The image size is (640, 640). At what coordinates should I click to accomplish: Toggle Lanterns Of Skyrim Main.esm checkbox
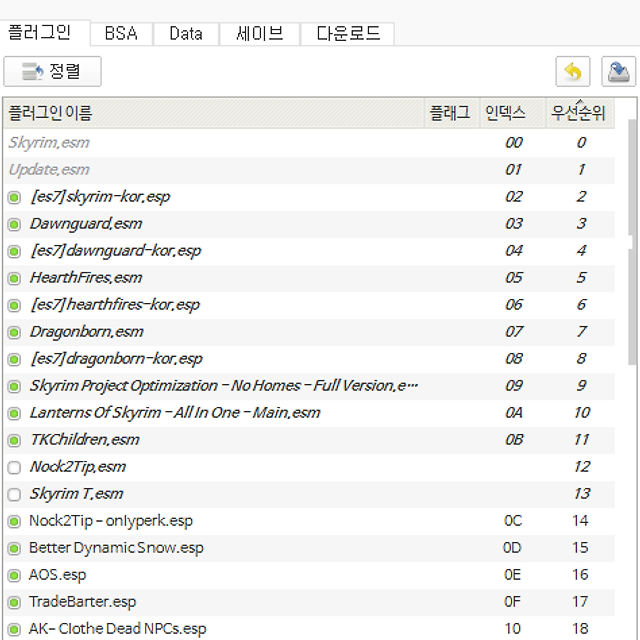tap(14, 413)
